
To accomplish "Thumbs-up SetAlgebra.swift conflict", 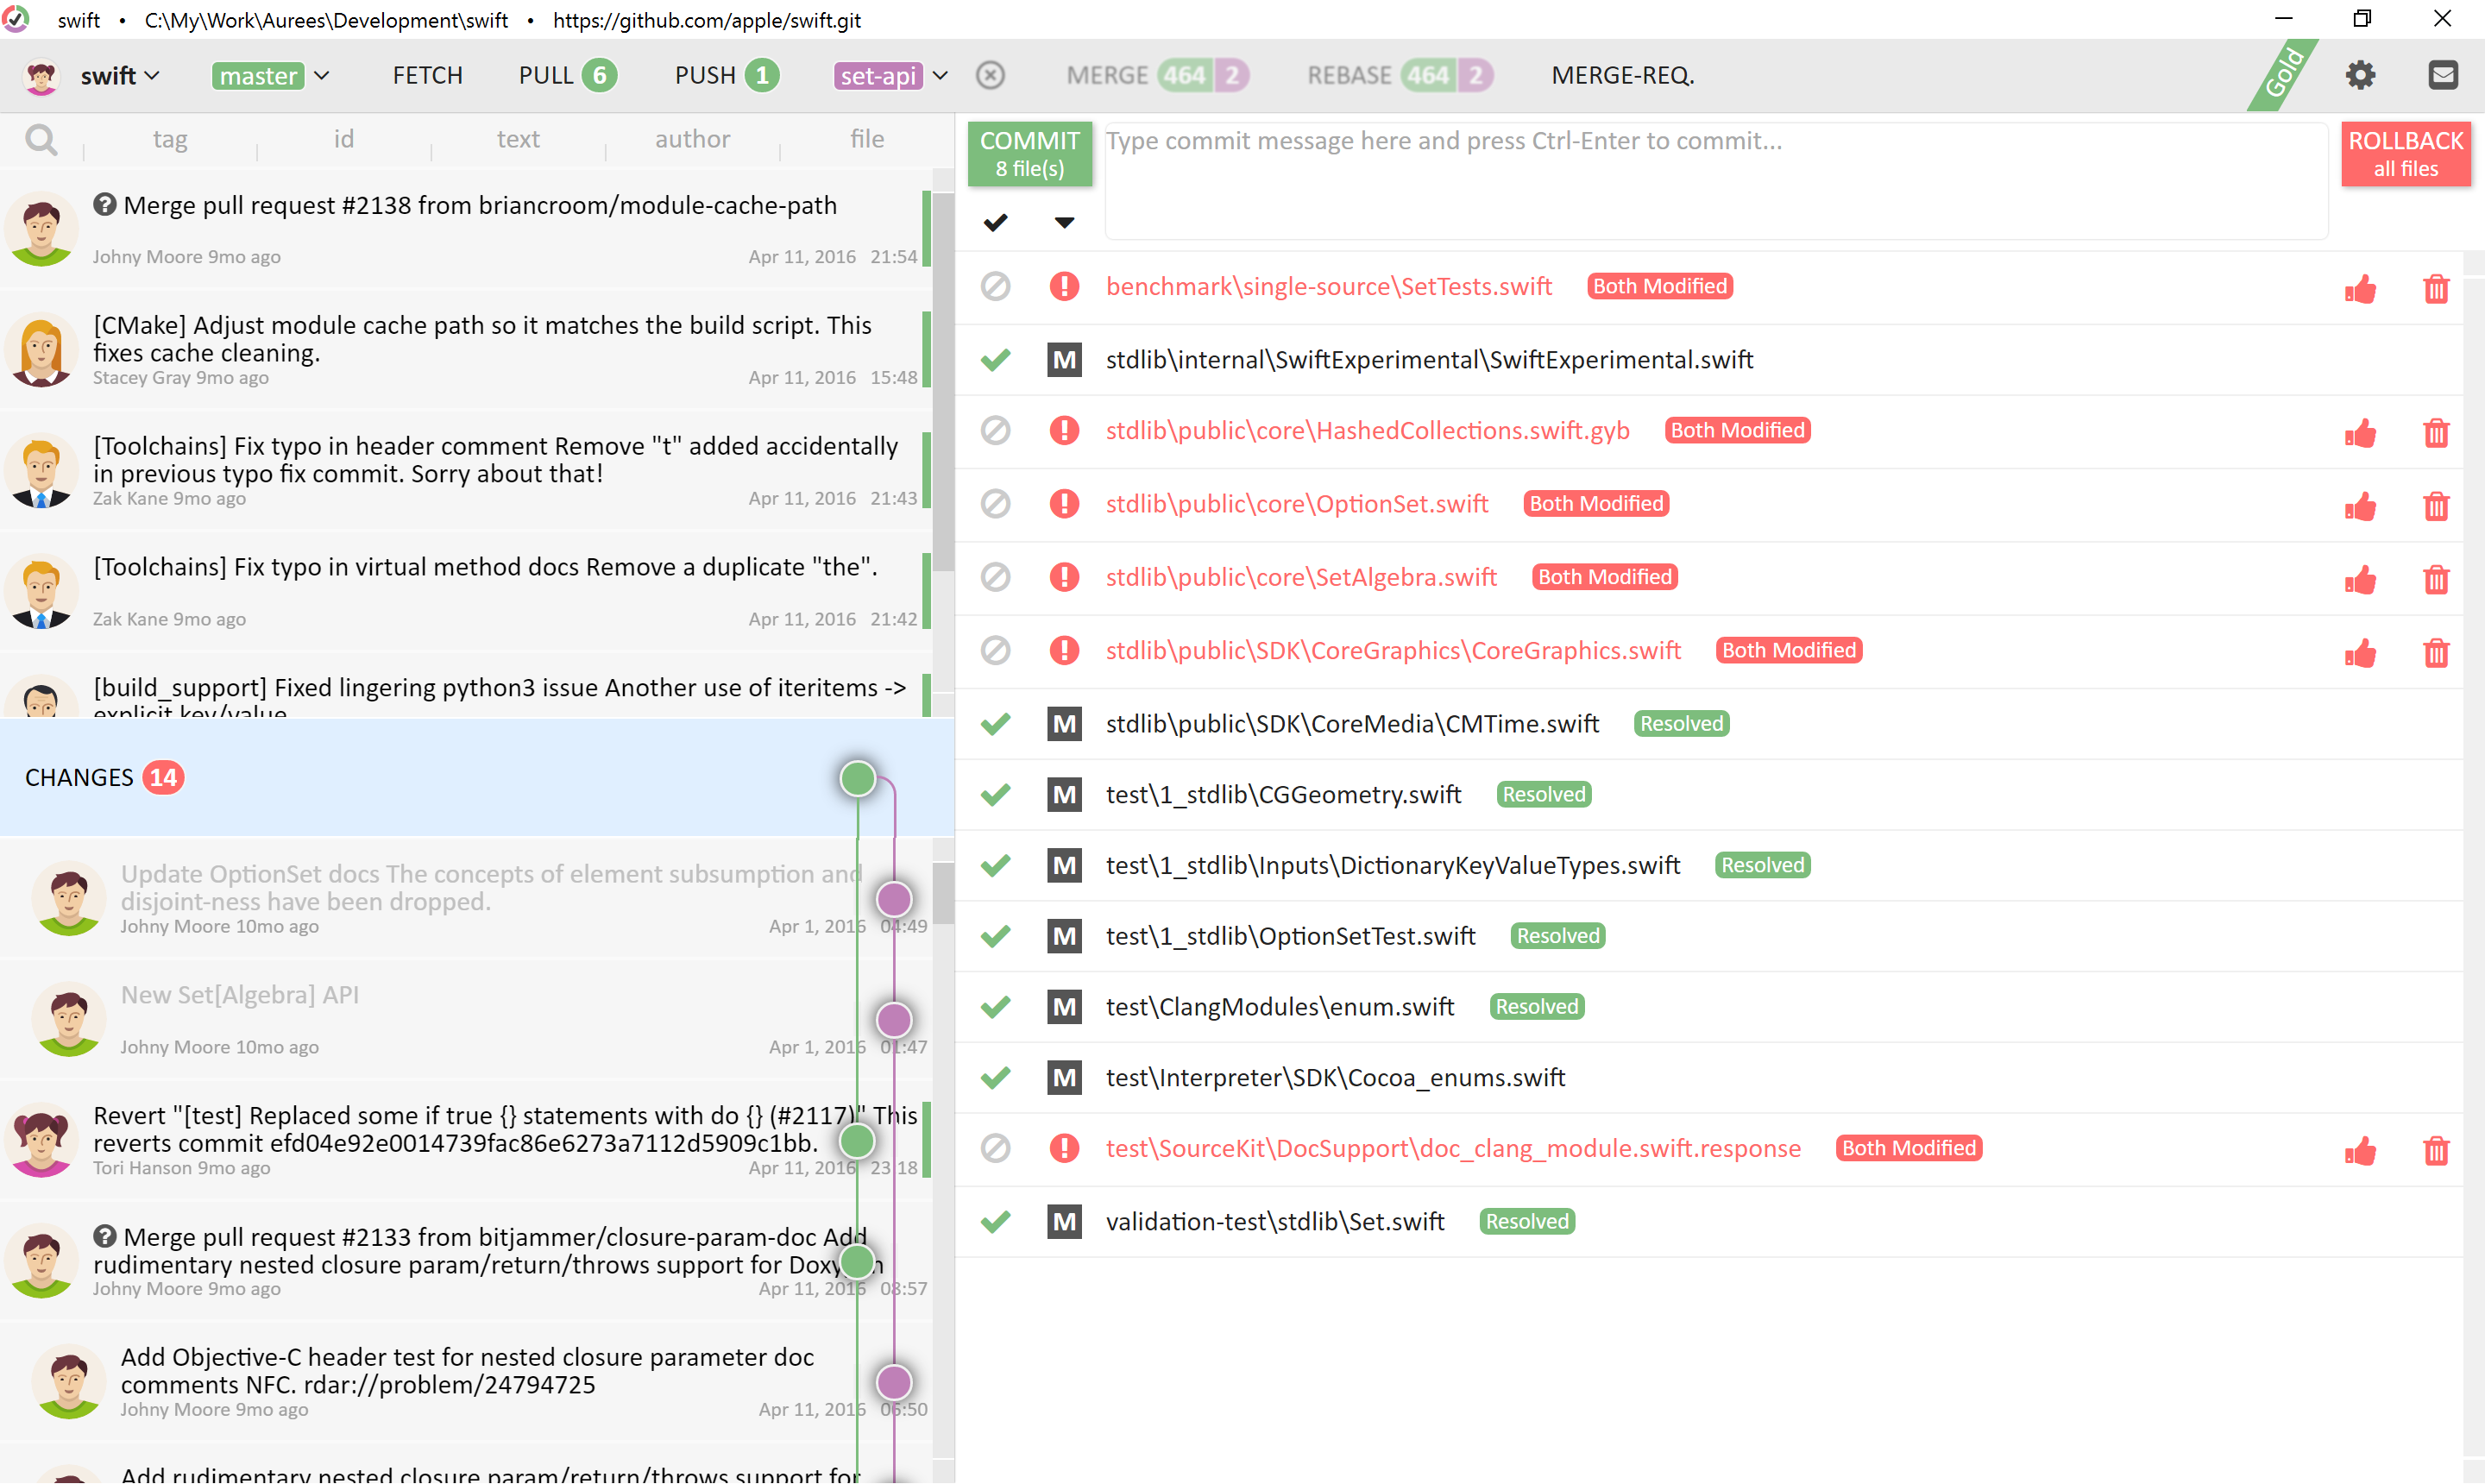I will [x=2360, y=578].
